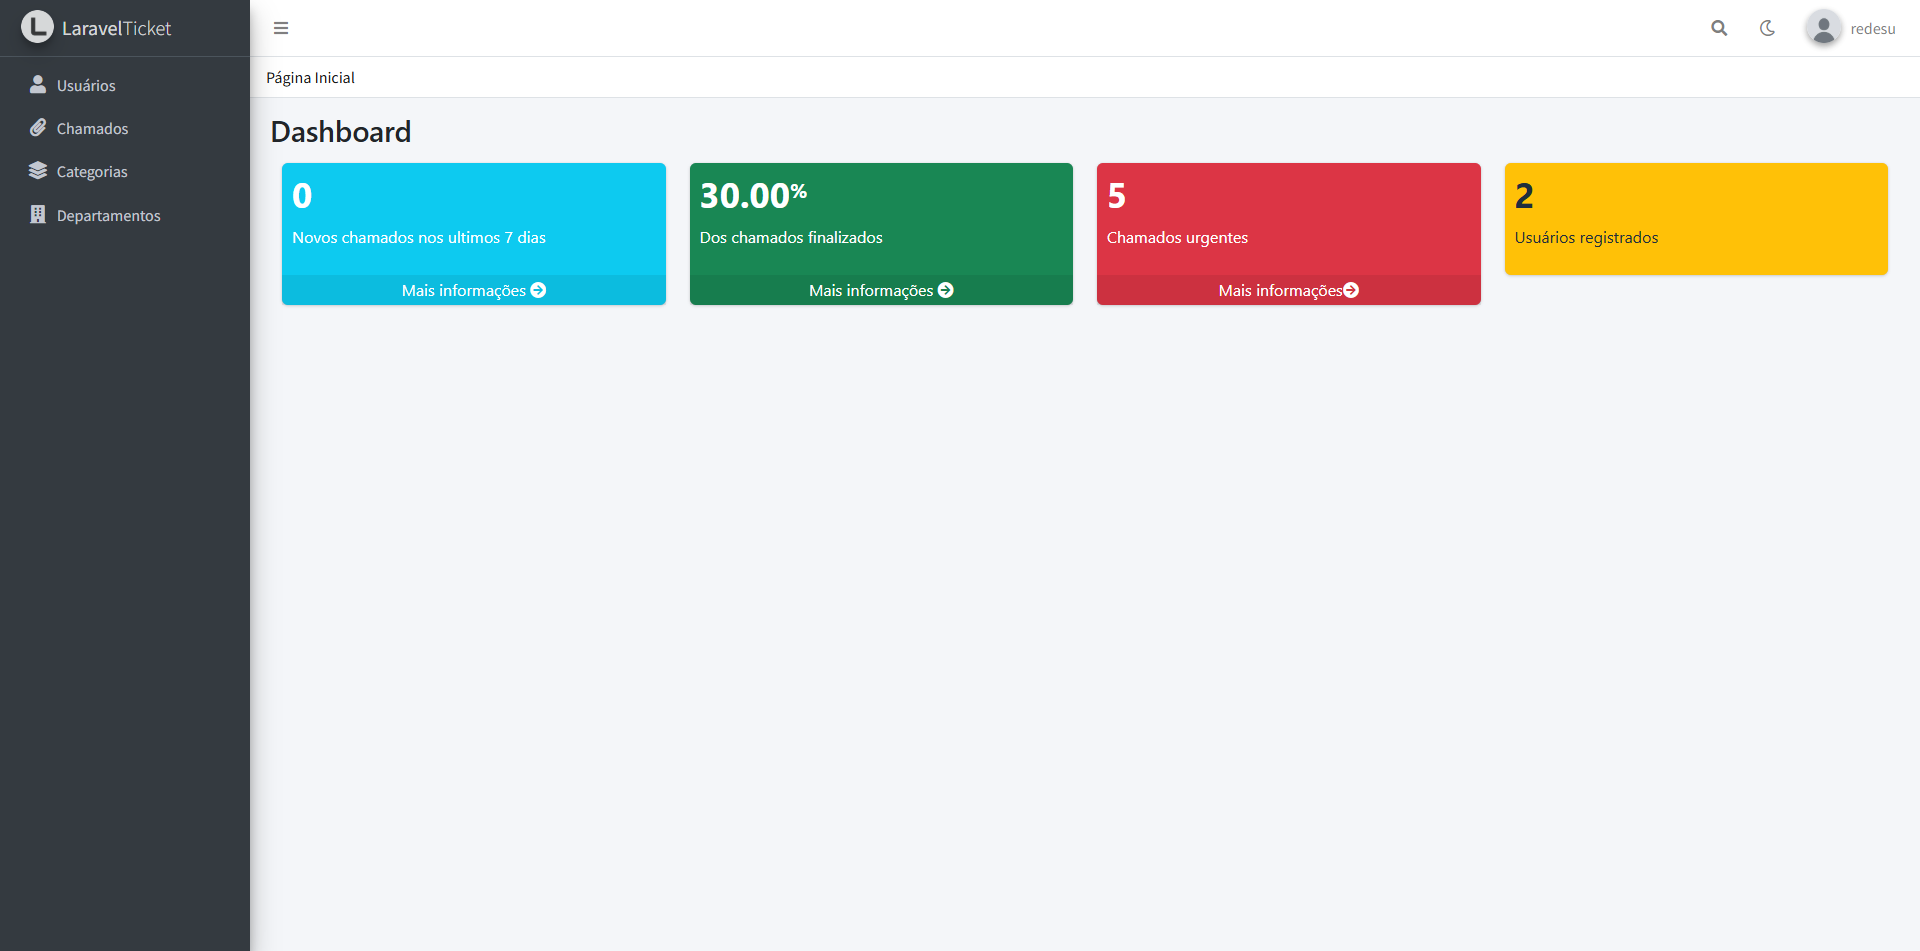Open the Departamentos menu item
Image resolution: width=1920 pixels, height=951 pixels.
(125, 215)
